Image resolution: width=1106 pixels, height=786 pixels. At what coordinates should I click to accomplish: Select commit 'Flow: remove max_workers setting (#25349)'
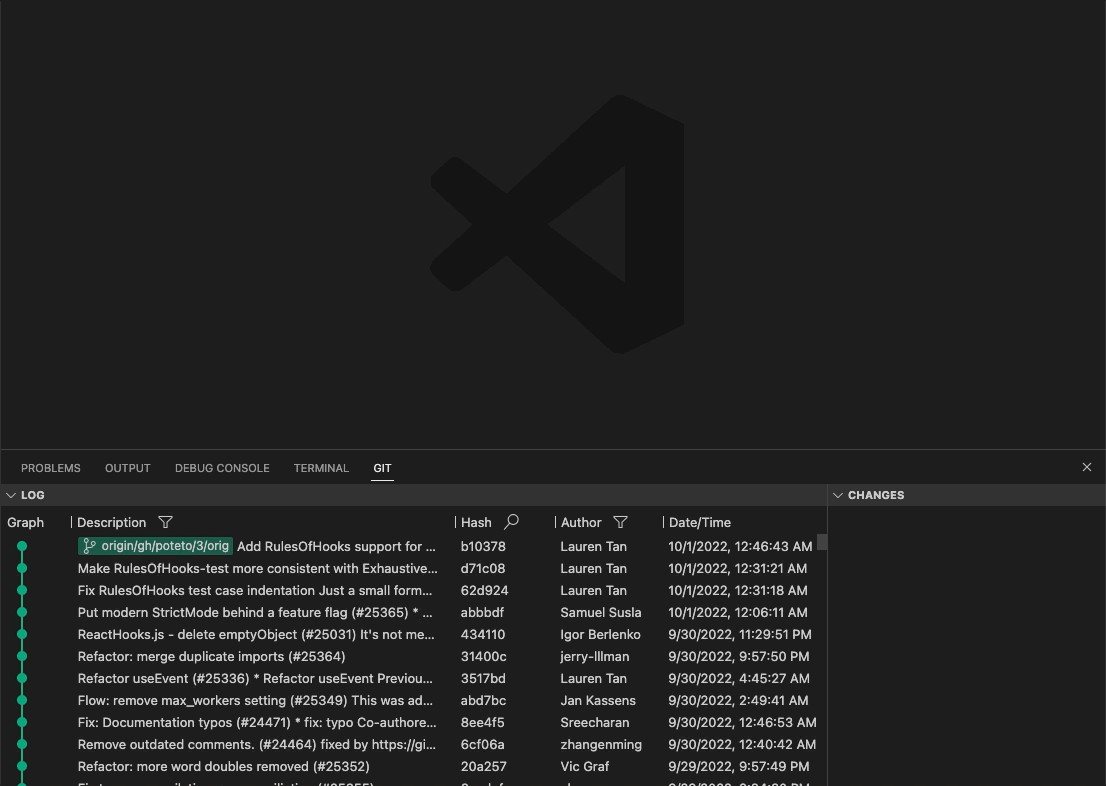coord(255,700)
